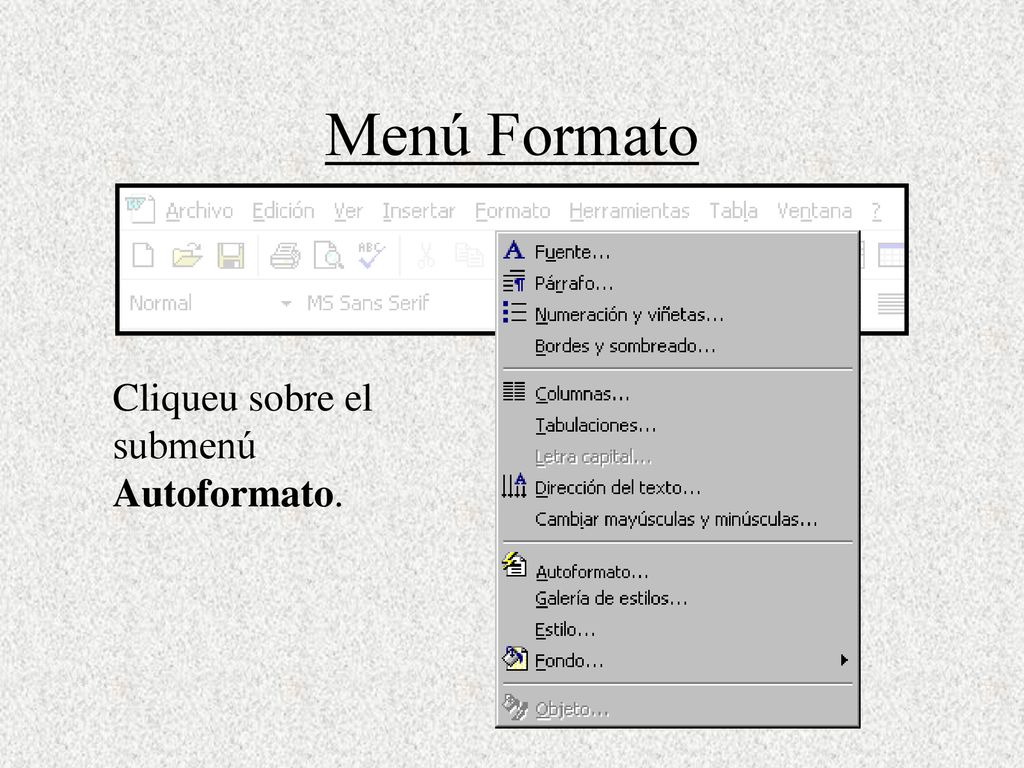Click the Print Preview icon
Viewport: 1024px width, 768px height.
(328, 255)
